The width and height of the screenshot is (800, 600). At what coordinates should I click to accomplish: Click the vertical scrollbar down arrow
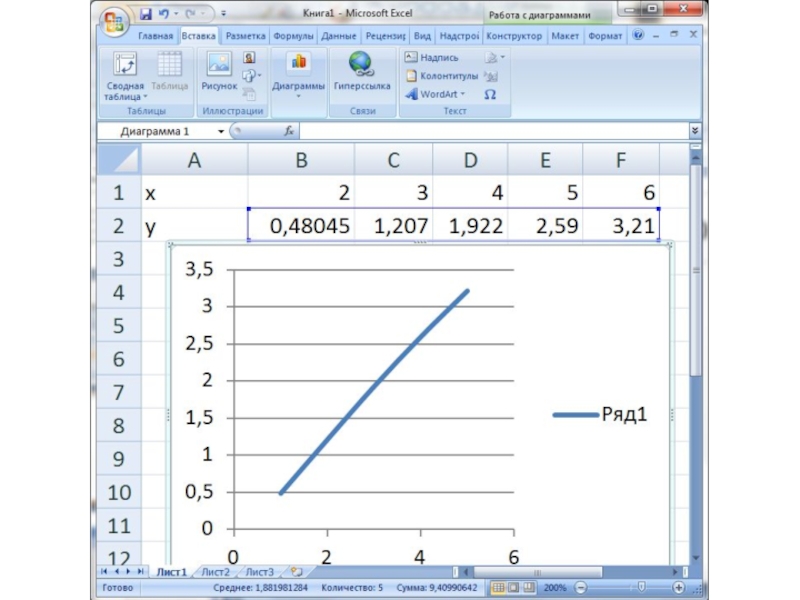(x=696, y=558)
